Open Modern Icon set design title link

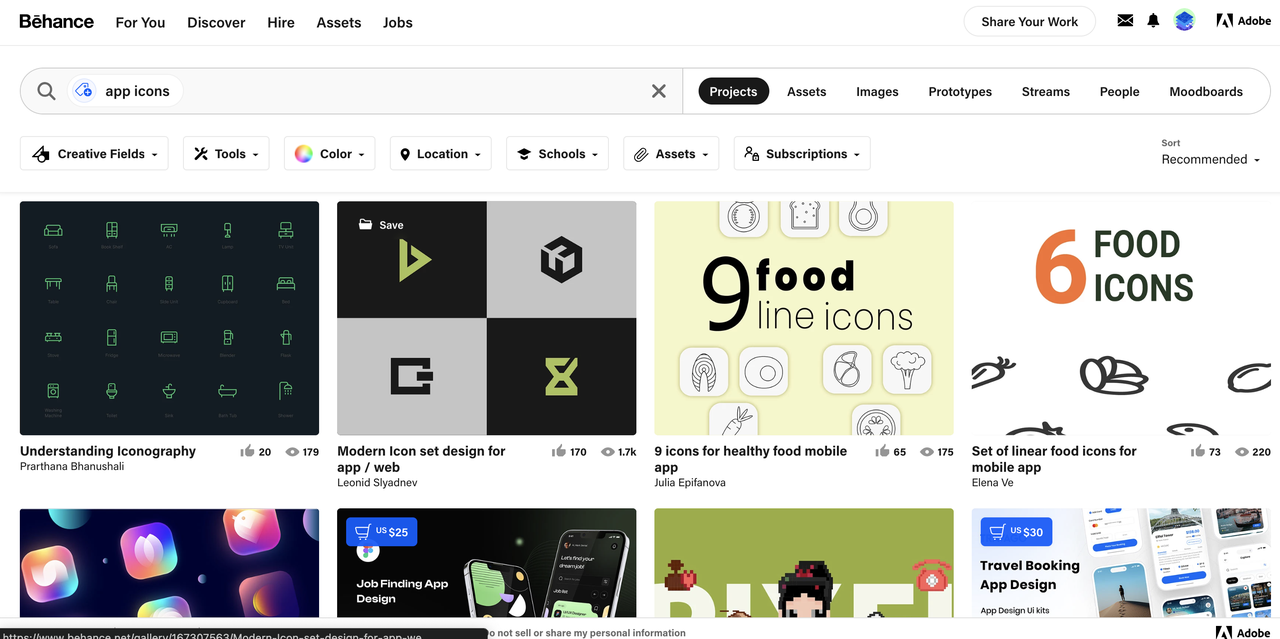(x=421, y=459)
